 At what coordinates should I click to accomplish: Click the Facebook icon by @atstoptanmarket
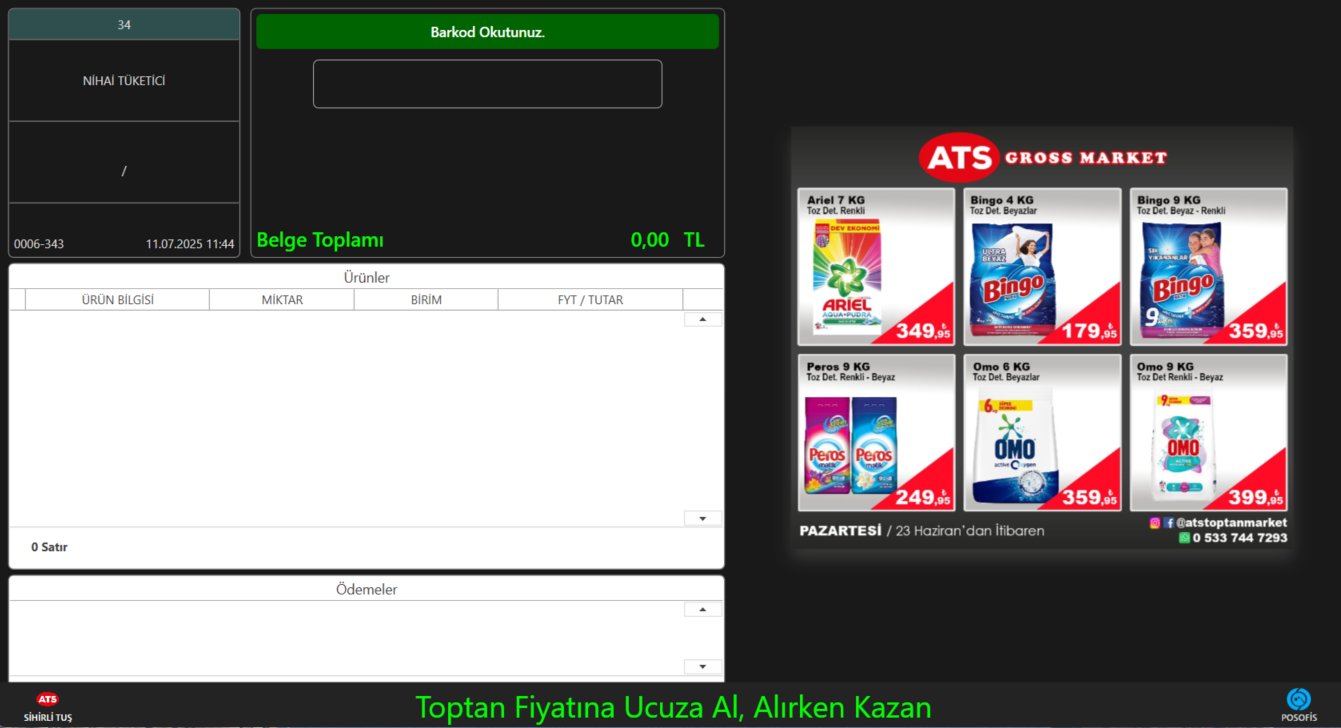point(1169,522)
